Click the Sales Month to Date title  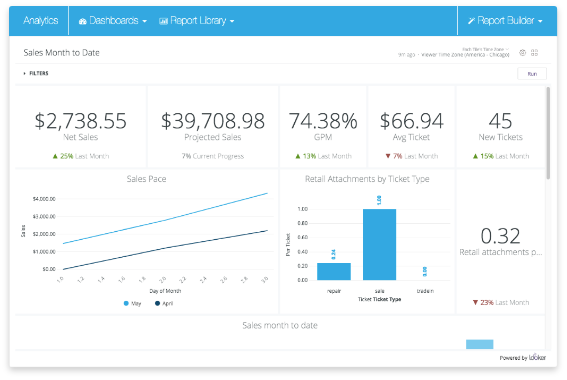[61, 53]
